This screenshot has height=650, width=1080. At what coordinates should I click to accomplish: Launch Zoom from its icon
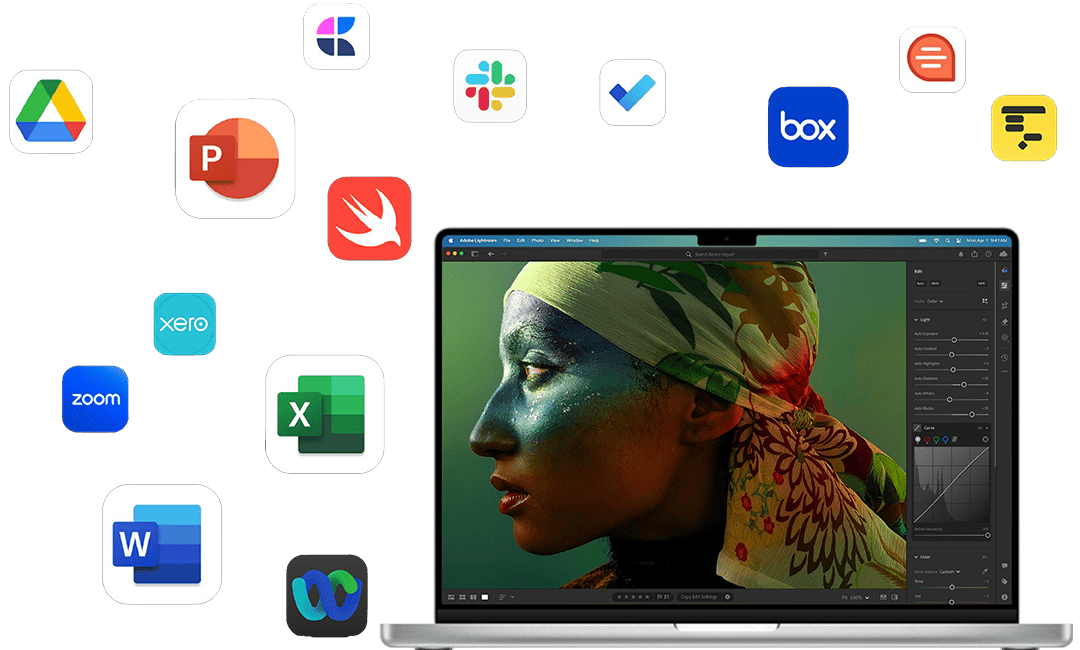coord(95,399)
